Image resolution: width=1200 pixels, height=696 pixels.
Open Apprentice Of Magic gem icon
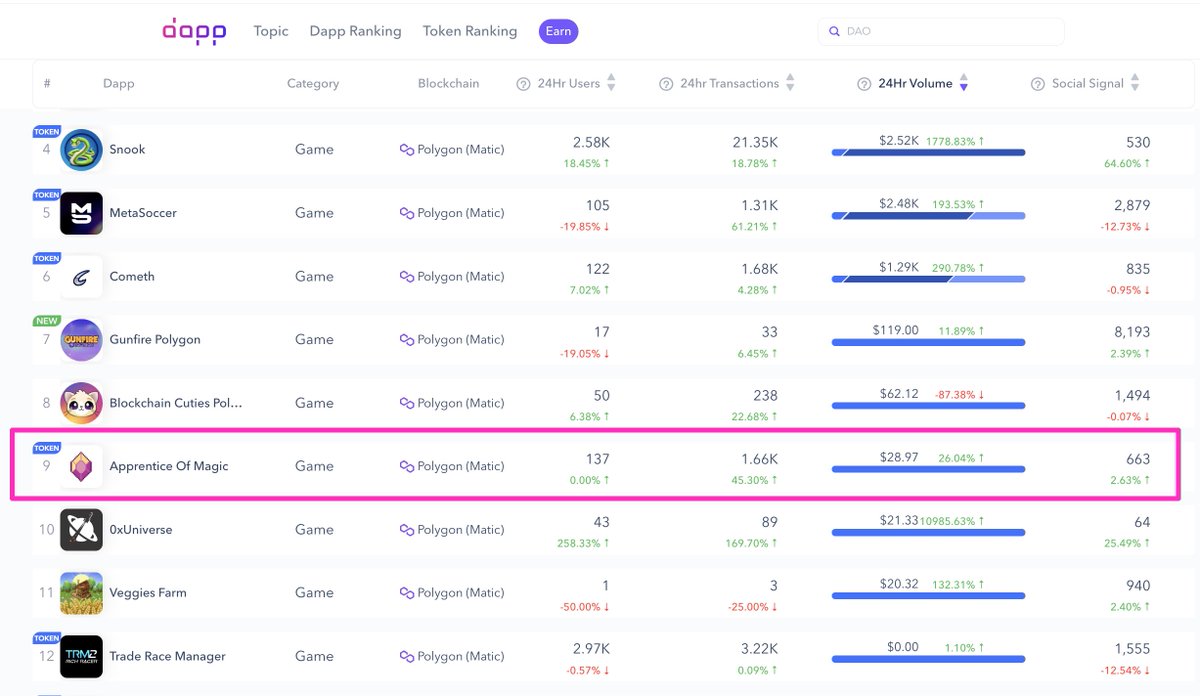(x=81, y=466)
